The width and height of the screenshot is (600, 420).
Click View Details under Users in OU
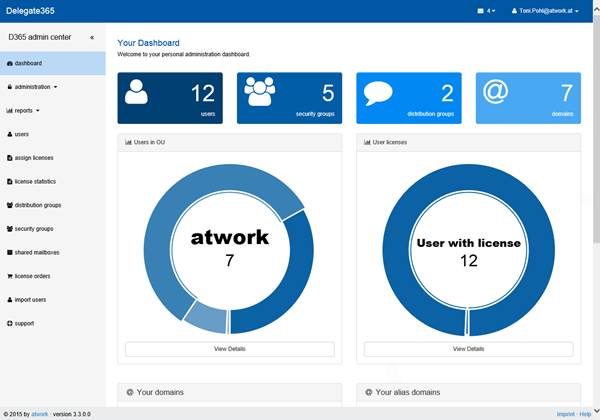[x=229, y=349]
